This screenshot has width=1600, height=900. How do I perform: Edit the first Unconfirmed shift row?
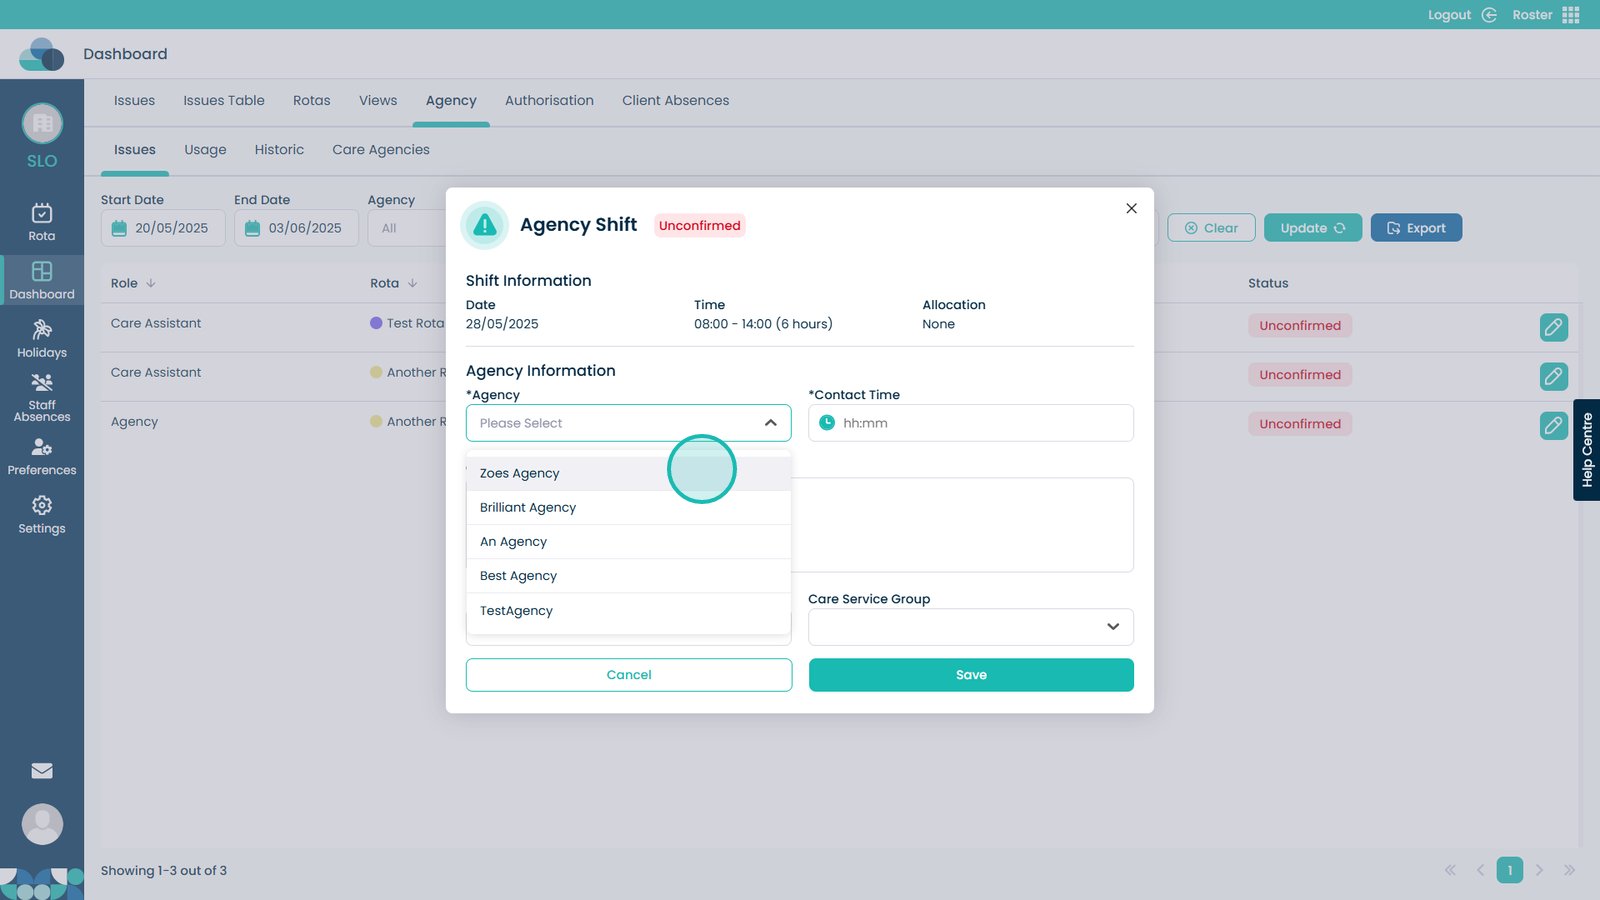click(x=1553, y=327)
